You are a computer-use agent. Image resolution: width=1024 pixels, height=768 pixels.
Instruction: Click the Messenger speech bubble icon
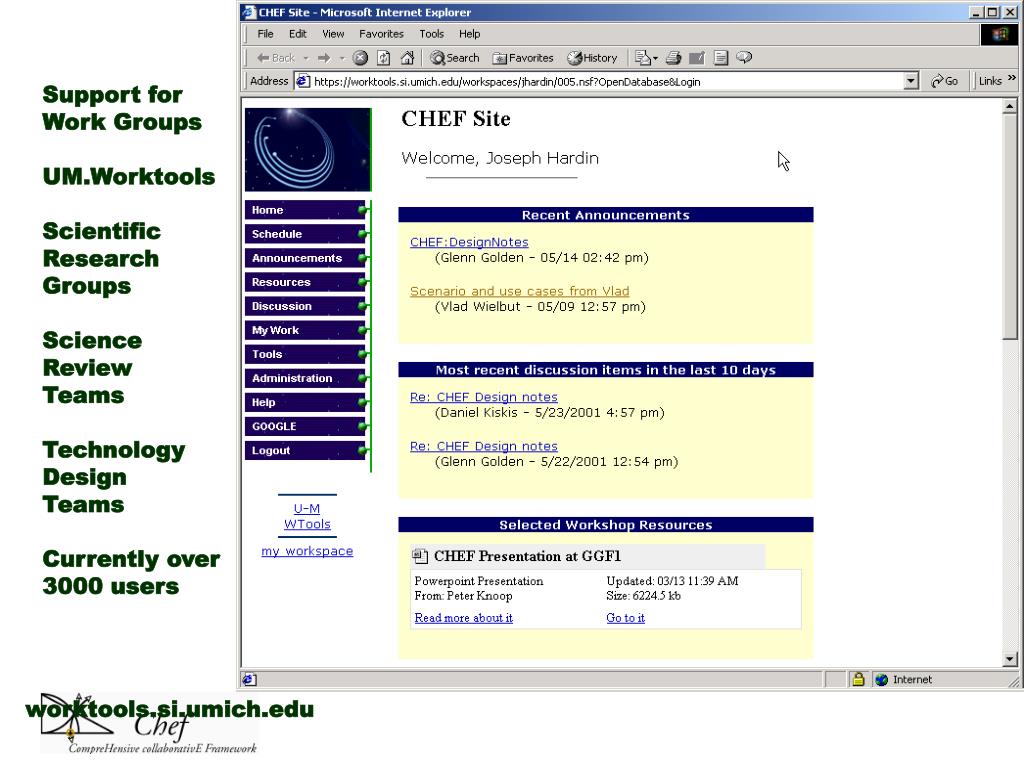click(x=744, y=58)
